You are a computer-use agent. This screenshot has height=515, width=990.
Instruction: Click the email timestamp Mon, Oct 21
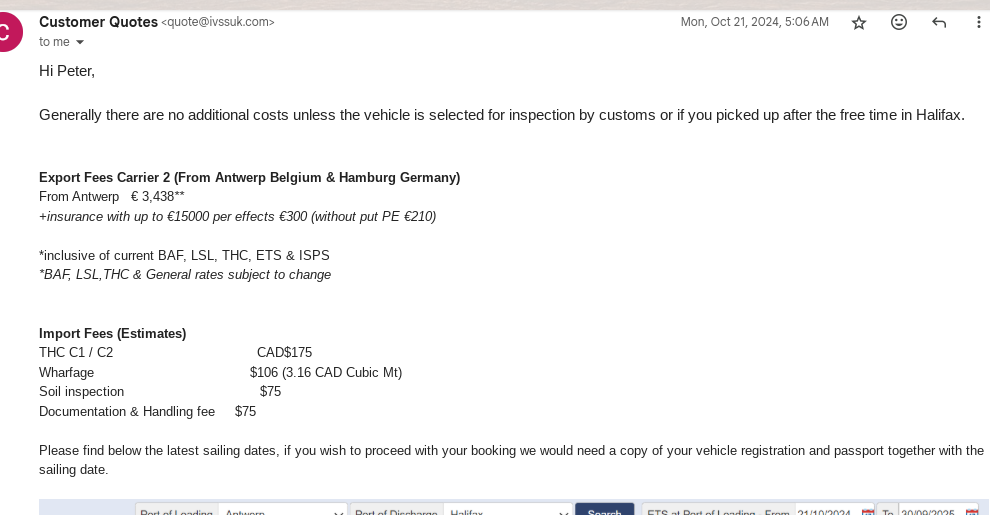point(754,22)
